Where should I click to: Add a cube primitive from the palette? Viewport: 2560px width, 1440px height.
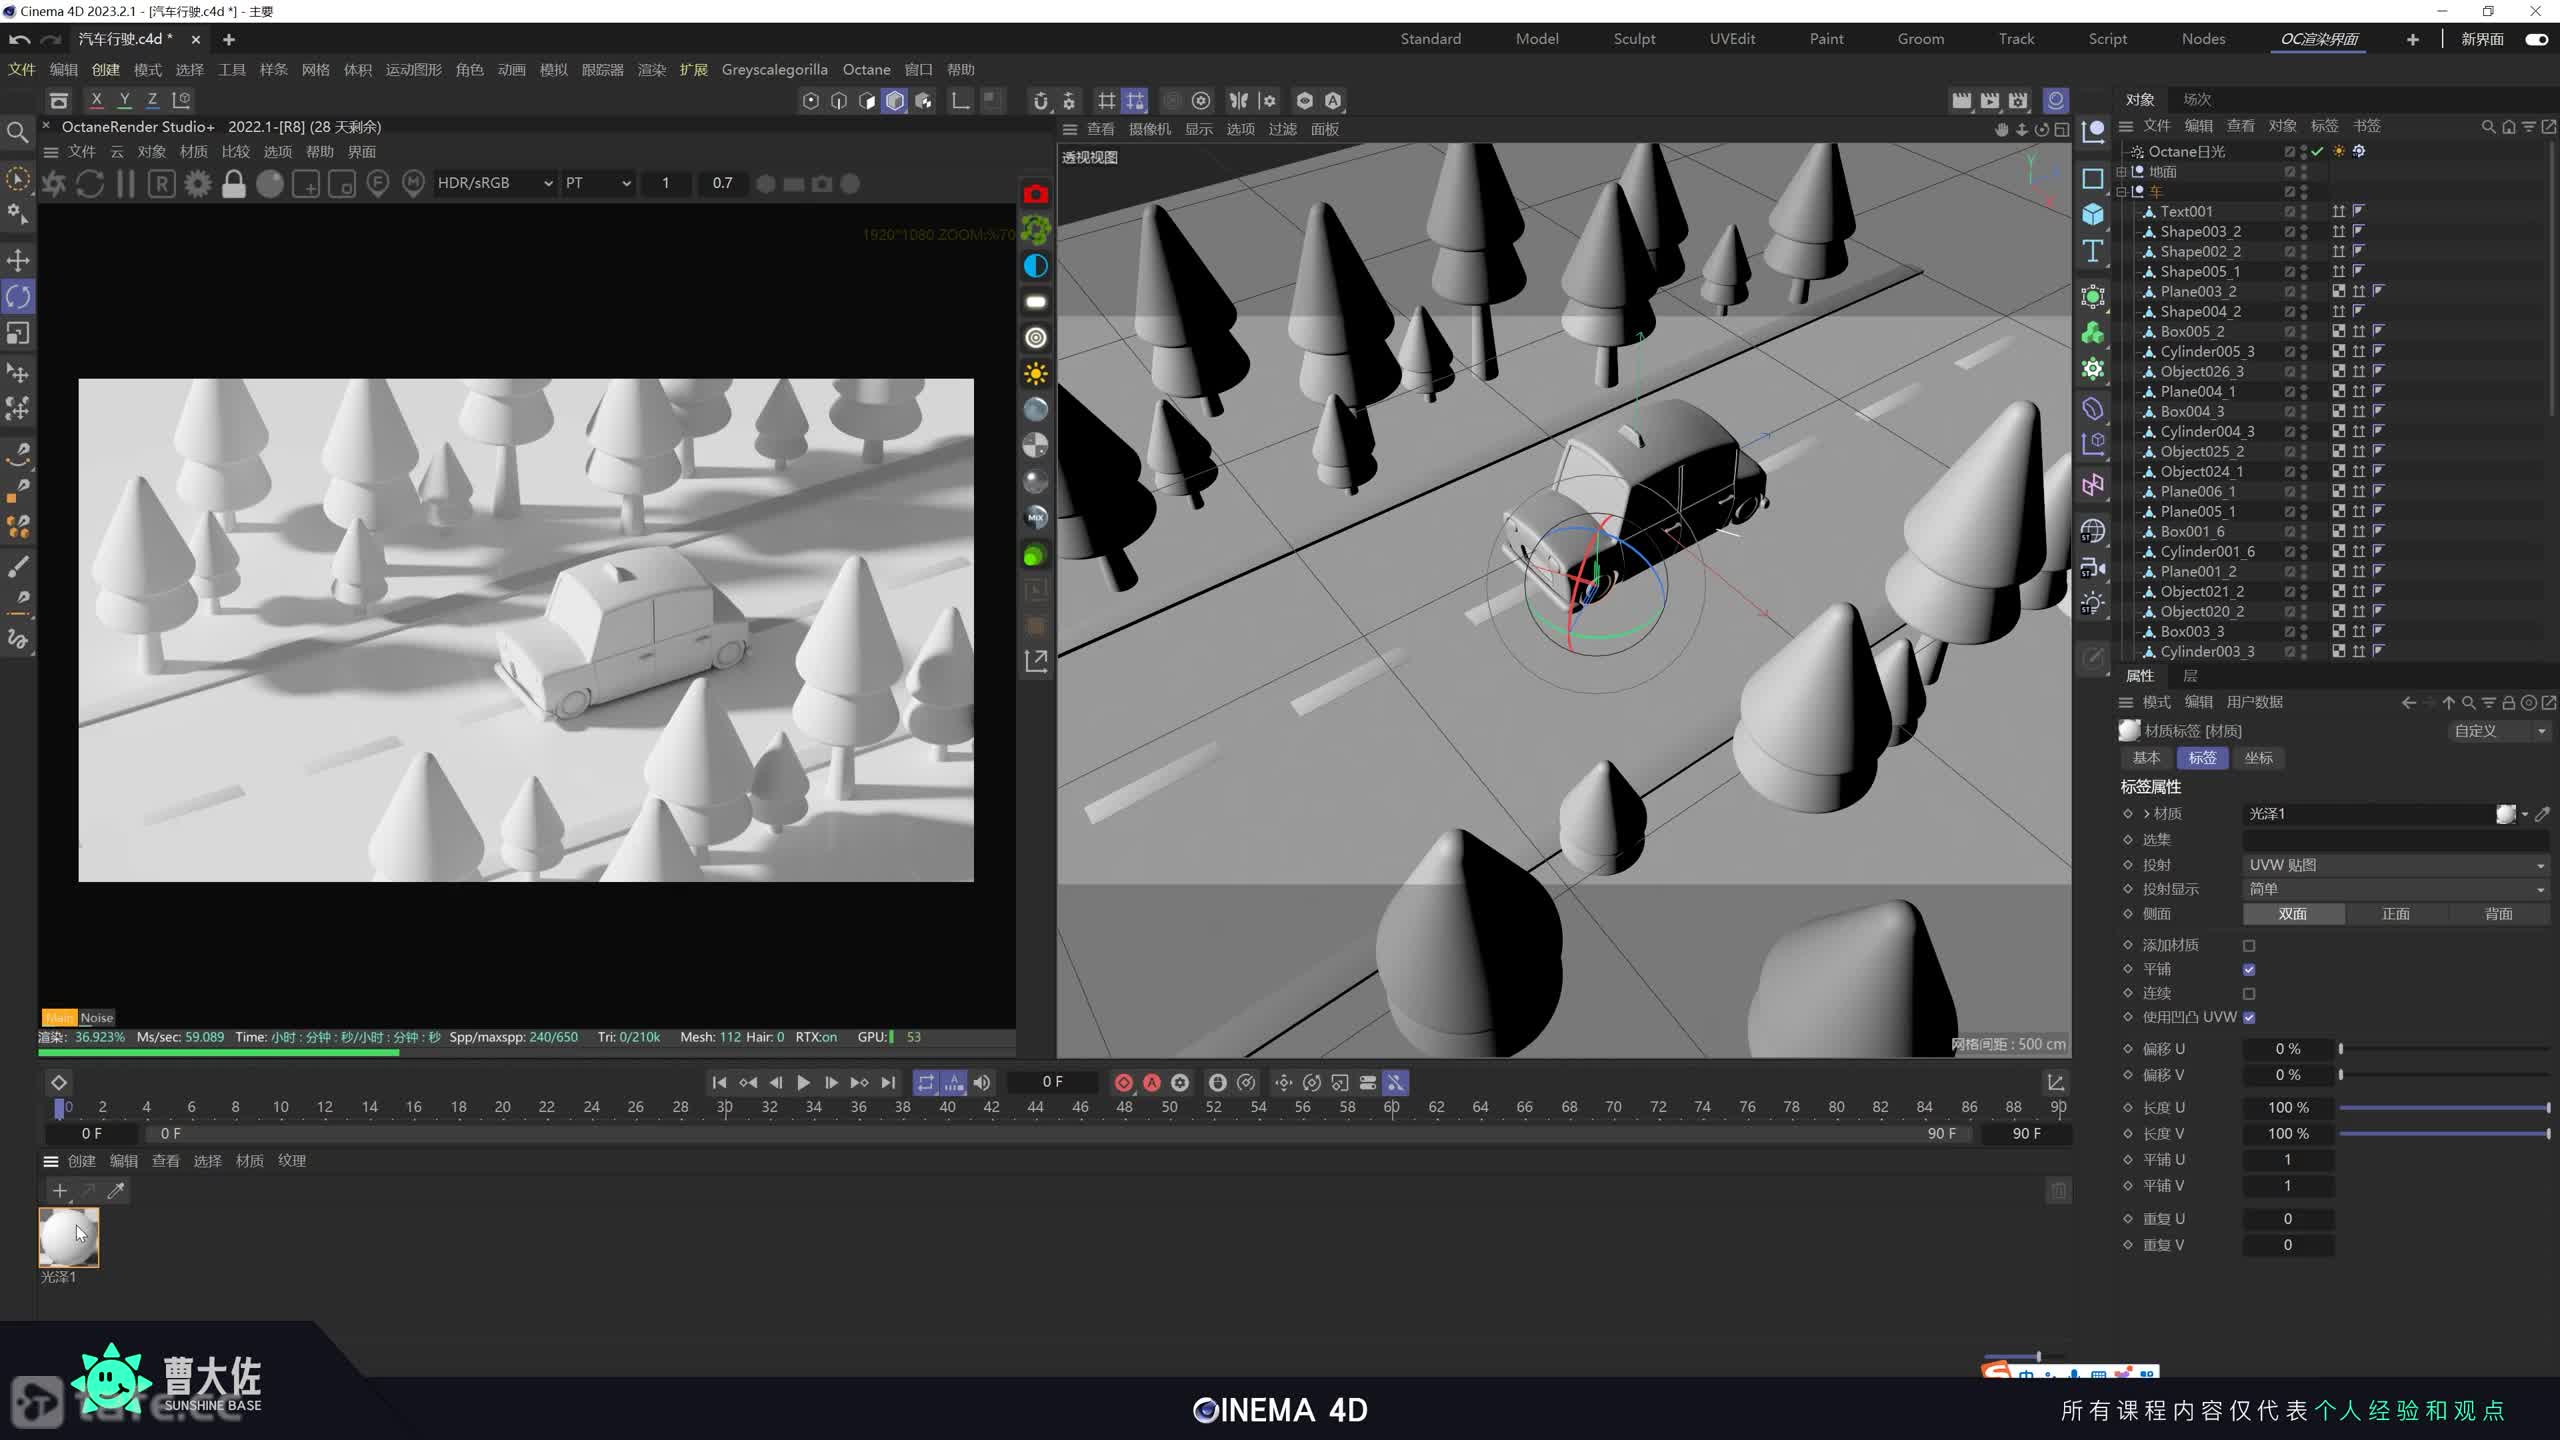pyautogui.click(x=2093, y=215)
